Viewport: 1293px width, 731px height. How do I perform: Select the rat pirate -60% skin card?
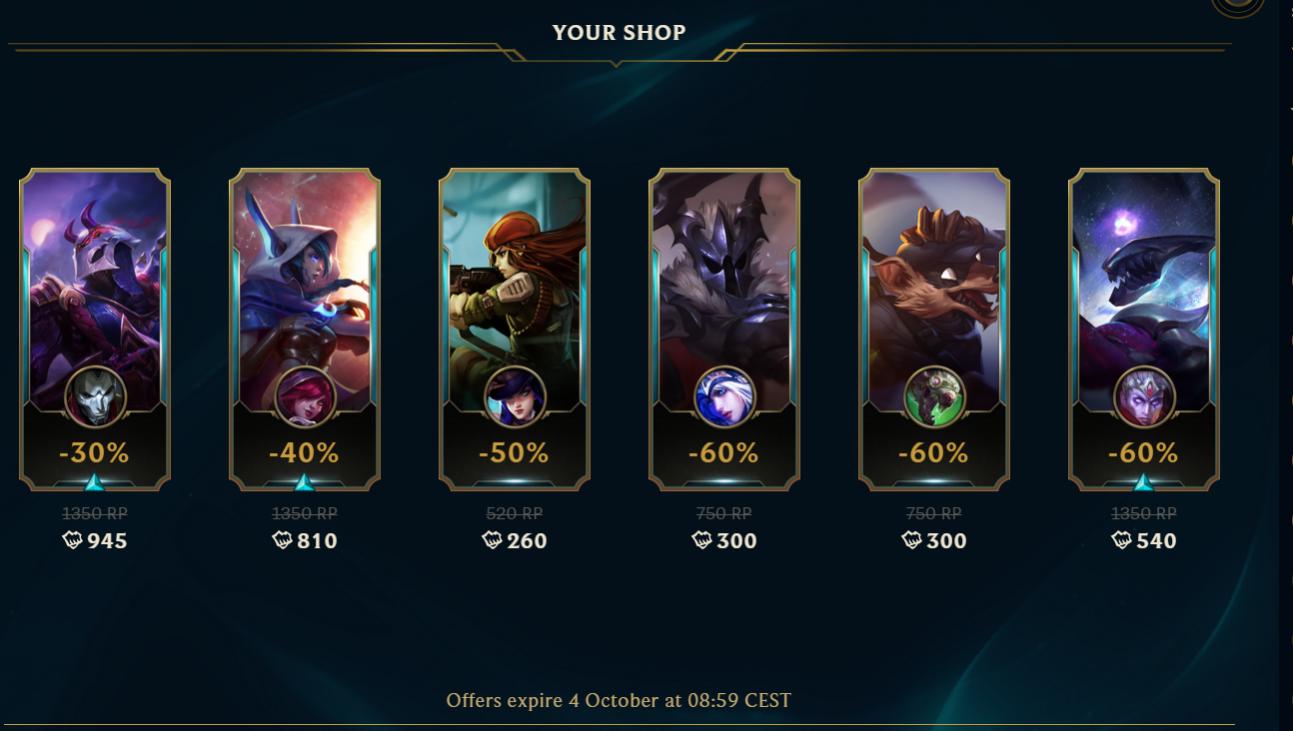[935, 330]
